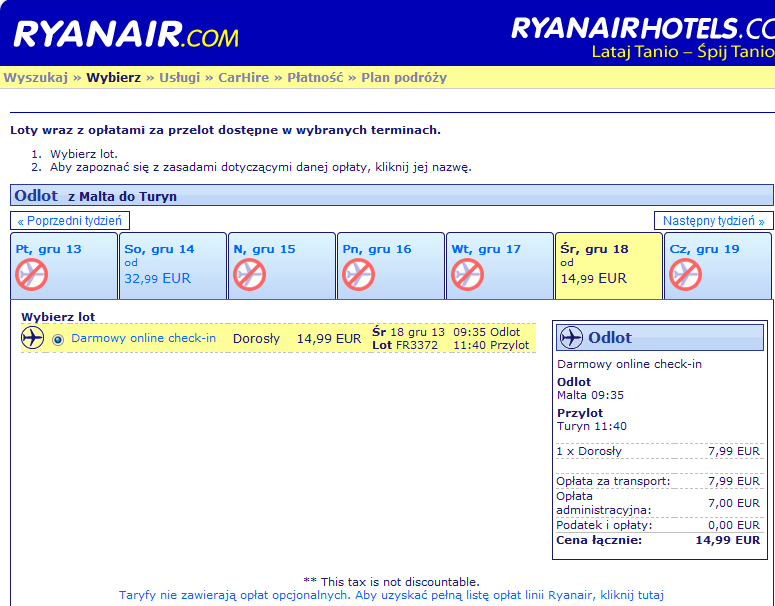Open Darmowy online check-in link in flight row
This screenshot has width=775, height=606.
(144, 338)
